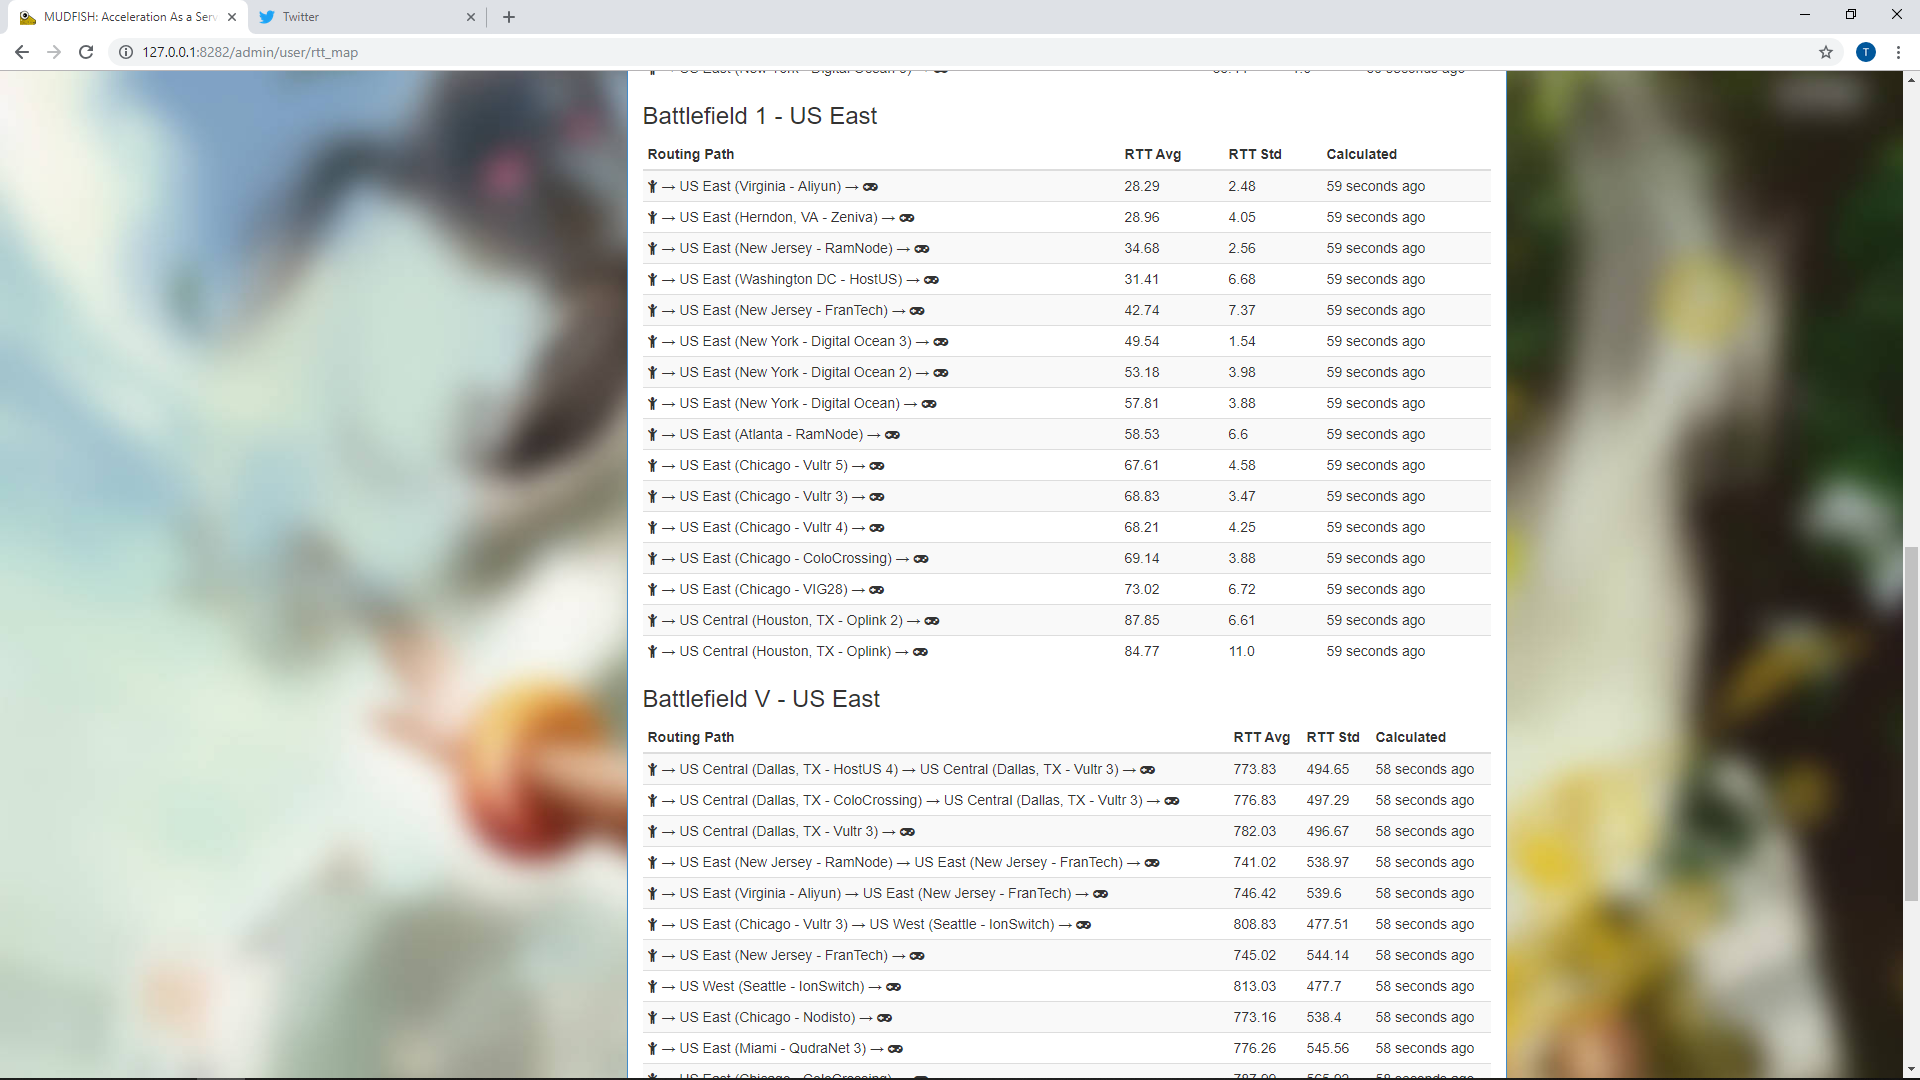Bookmark this page with star icon

pyautogui.click(x=1826, y=52)
